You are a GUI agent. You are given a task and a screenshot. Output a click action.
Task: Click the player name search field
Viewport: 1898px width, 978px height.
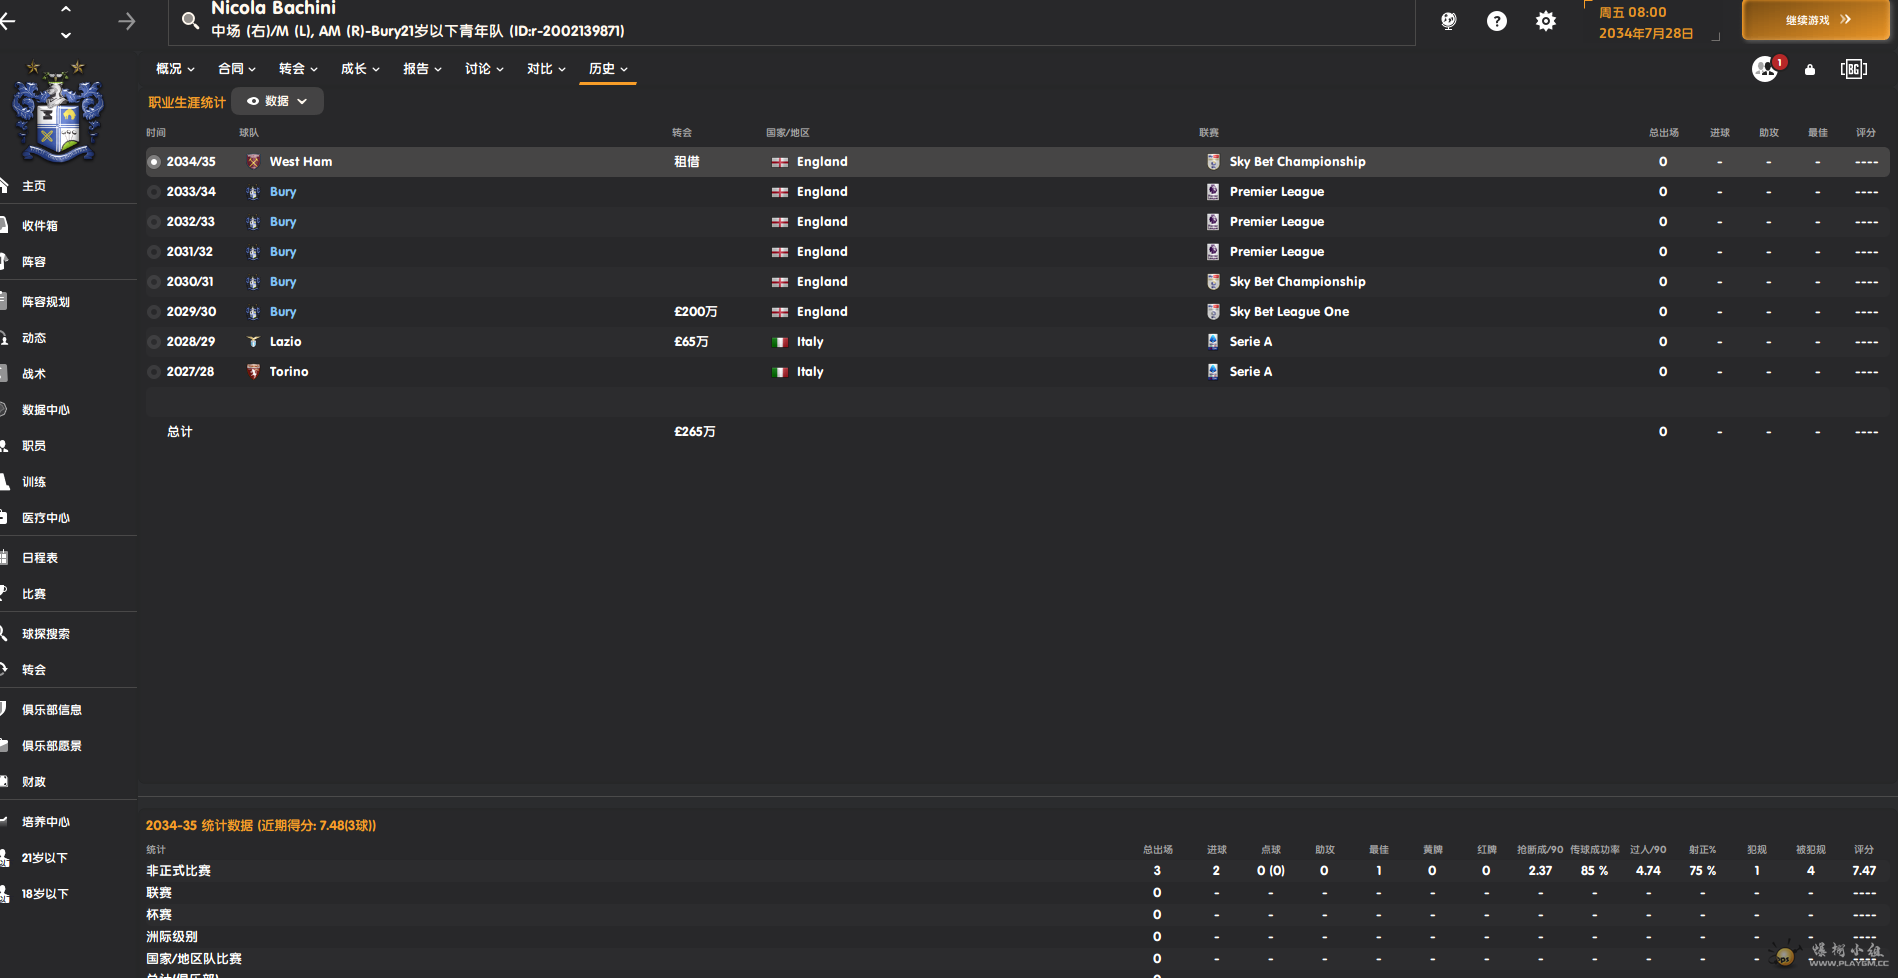click(x=792, y=21)
